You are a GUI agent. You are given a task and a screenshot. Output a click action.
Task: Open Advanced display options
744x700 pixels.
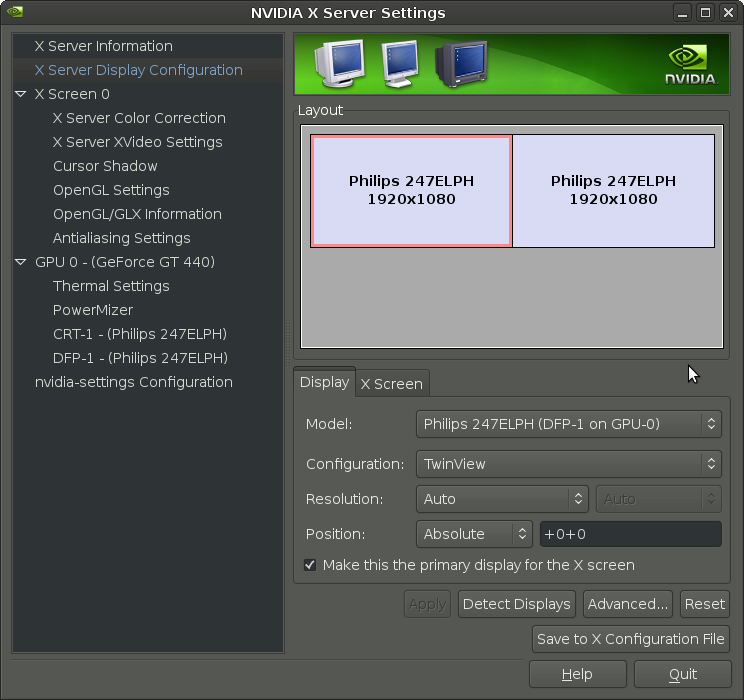click(x=628, y=604)
